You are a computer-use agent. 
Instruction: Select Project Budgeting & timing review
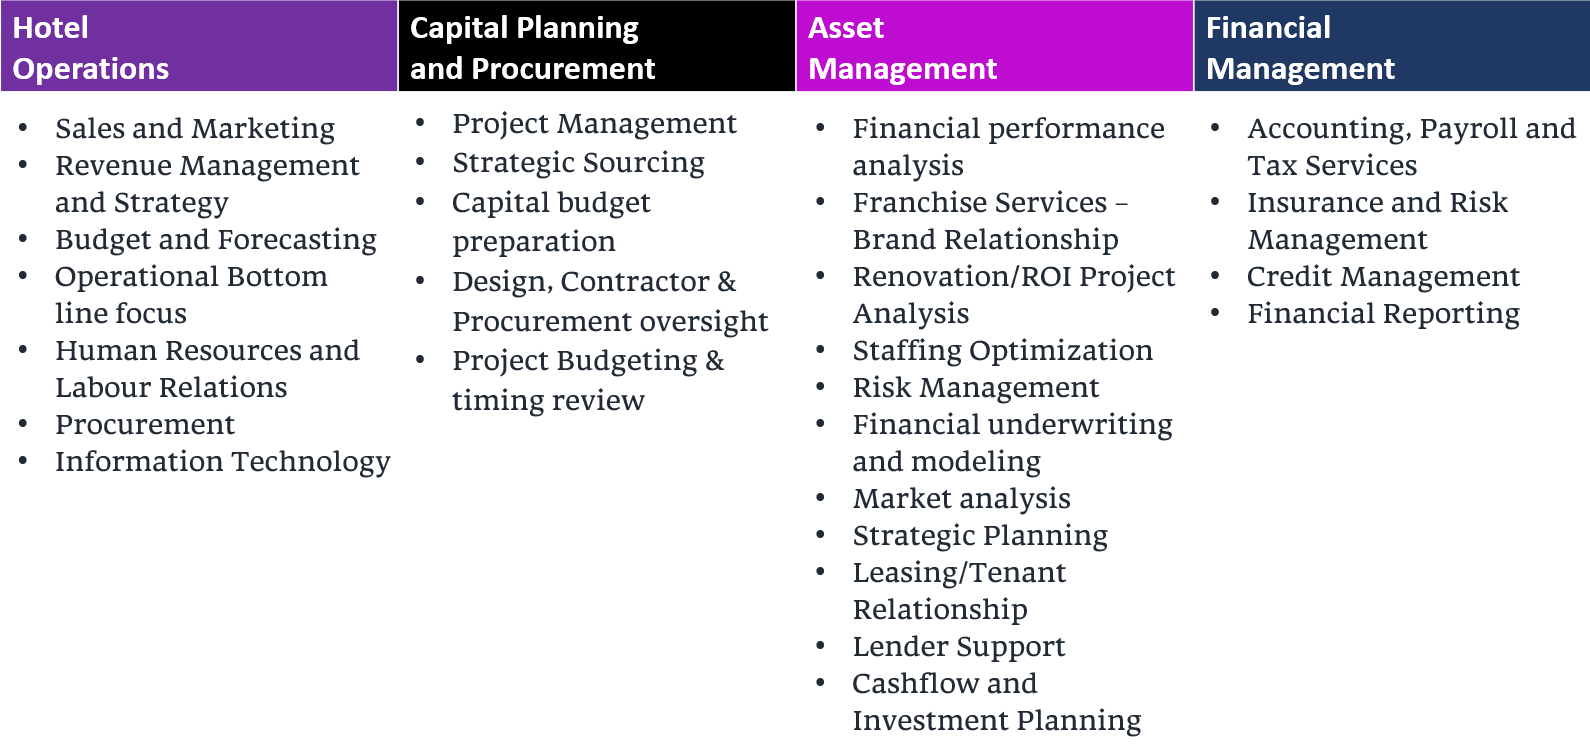coord(588,380)
